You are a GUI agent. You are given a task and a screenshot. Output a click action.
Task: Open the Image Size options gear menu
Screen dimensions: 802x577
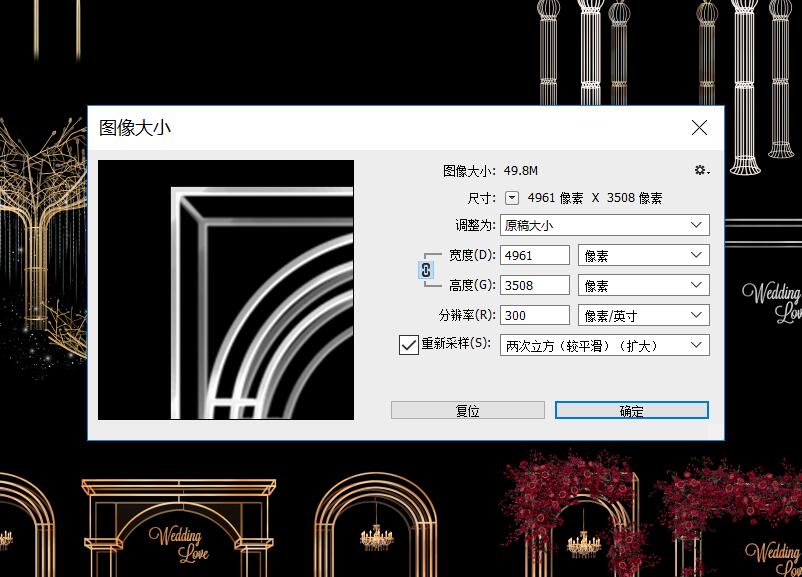[700, 170]
